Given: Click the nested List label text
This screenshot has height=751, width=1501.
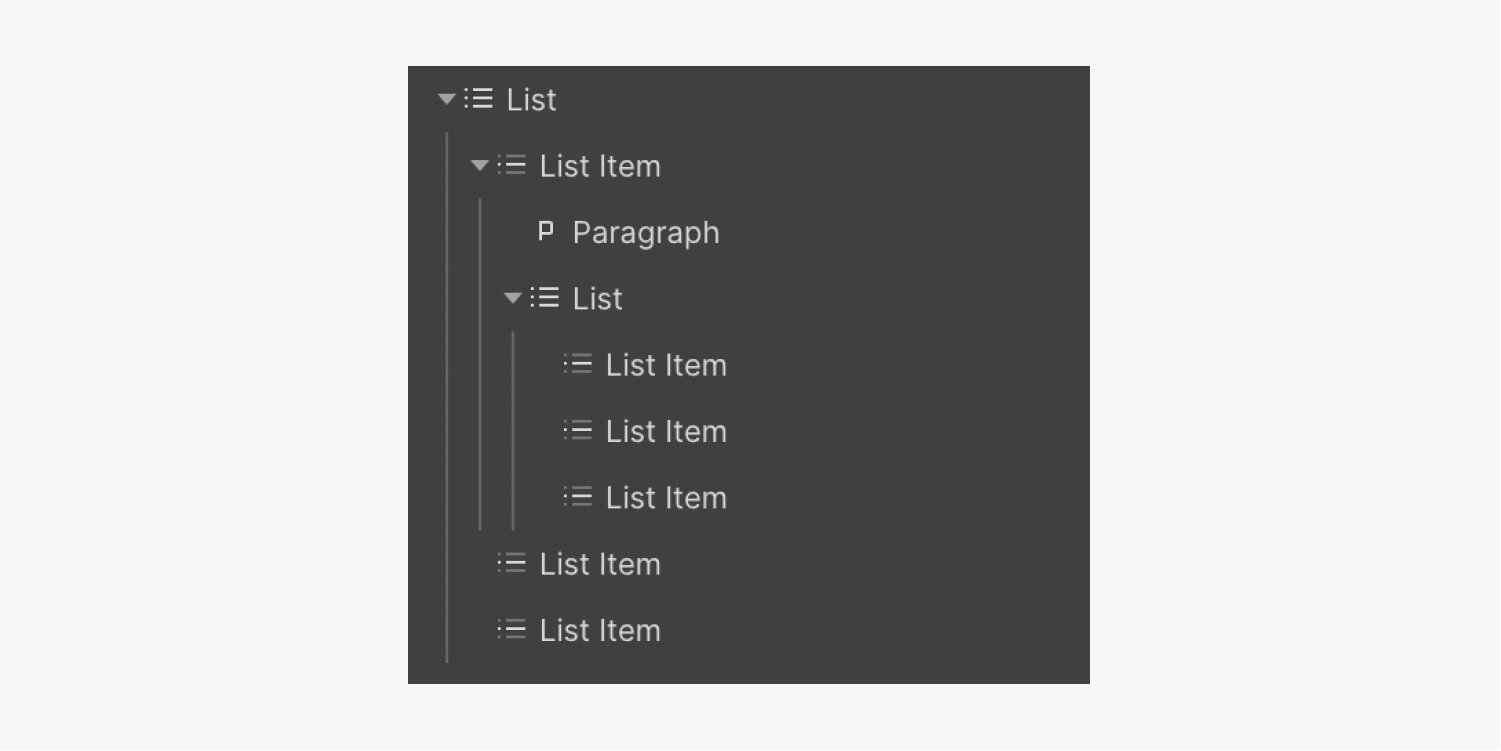Looking at the screenshot, I should [x=600, y=298].
